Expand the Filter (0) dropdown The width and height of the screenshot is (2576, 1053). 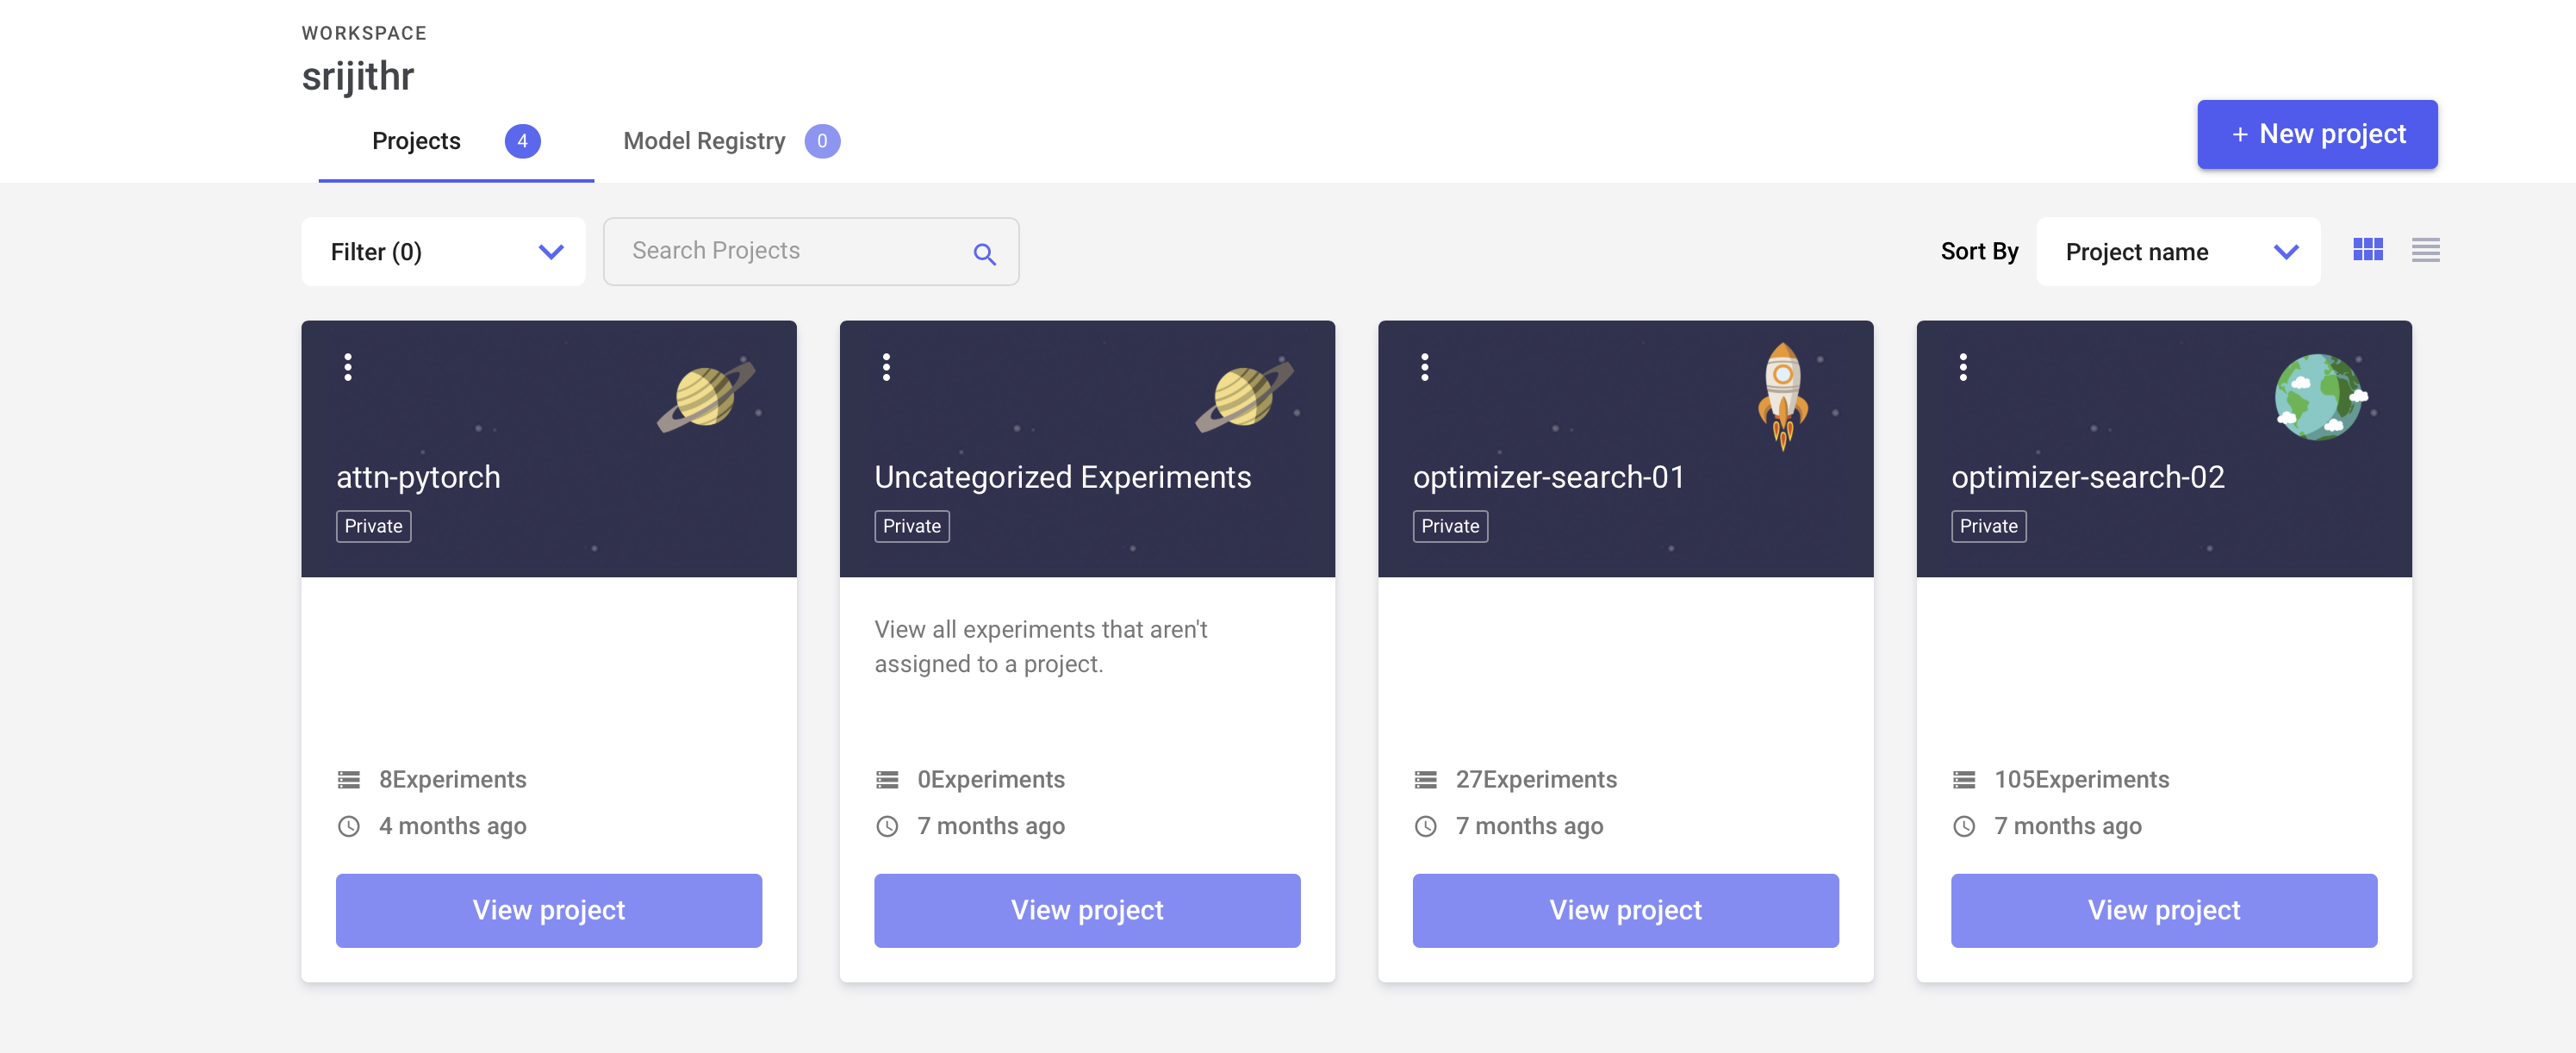coord(443,252)
